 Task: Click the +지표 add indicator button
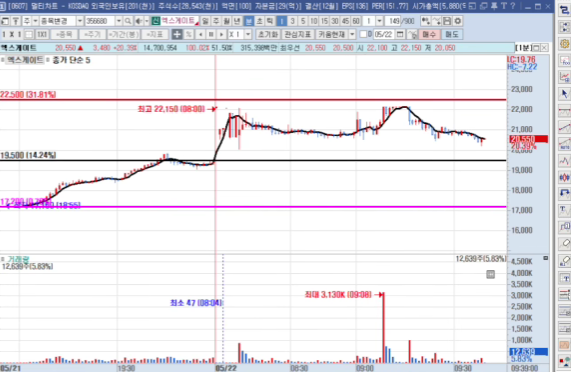pyautogui.click(x=154, y=35)
